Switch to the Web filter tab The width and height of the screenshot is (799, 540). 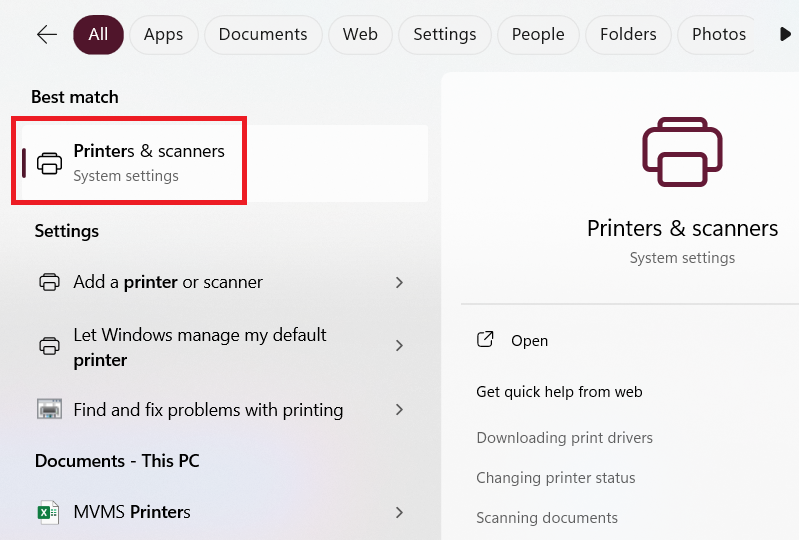point(360,35)
